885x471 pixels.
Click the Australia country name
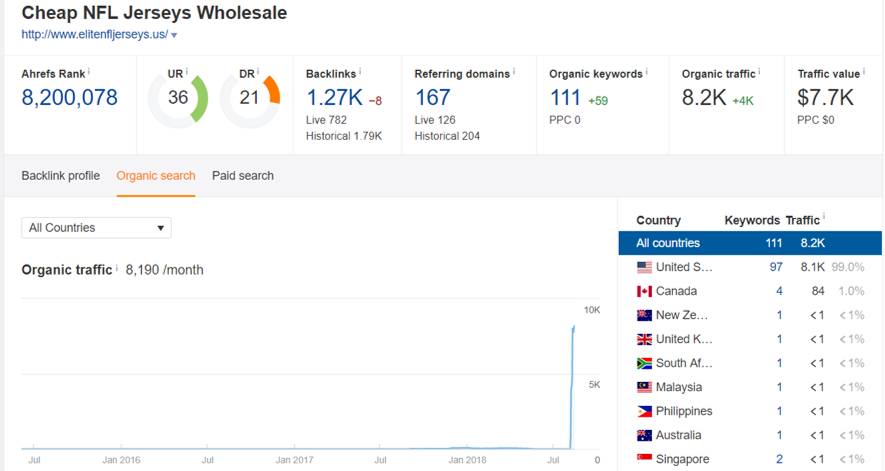[x=678, y=435]
